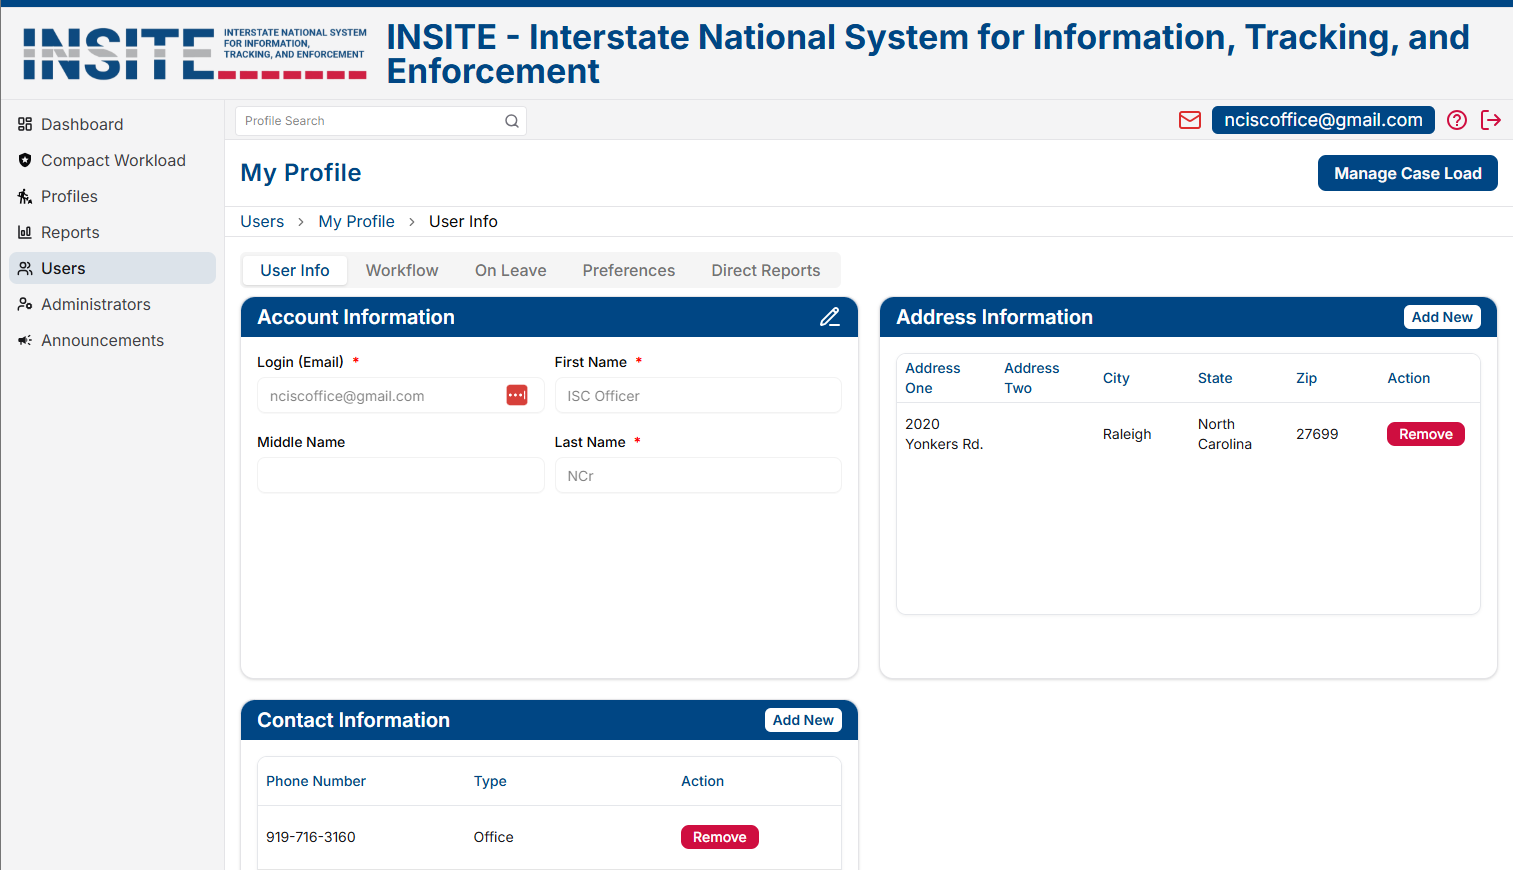
Task: Click the Manage Case Load button
Action: [1407, 173]
